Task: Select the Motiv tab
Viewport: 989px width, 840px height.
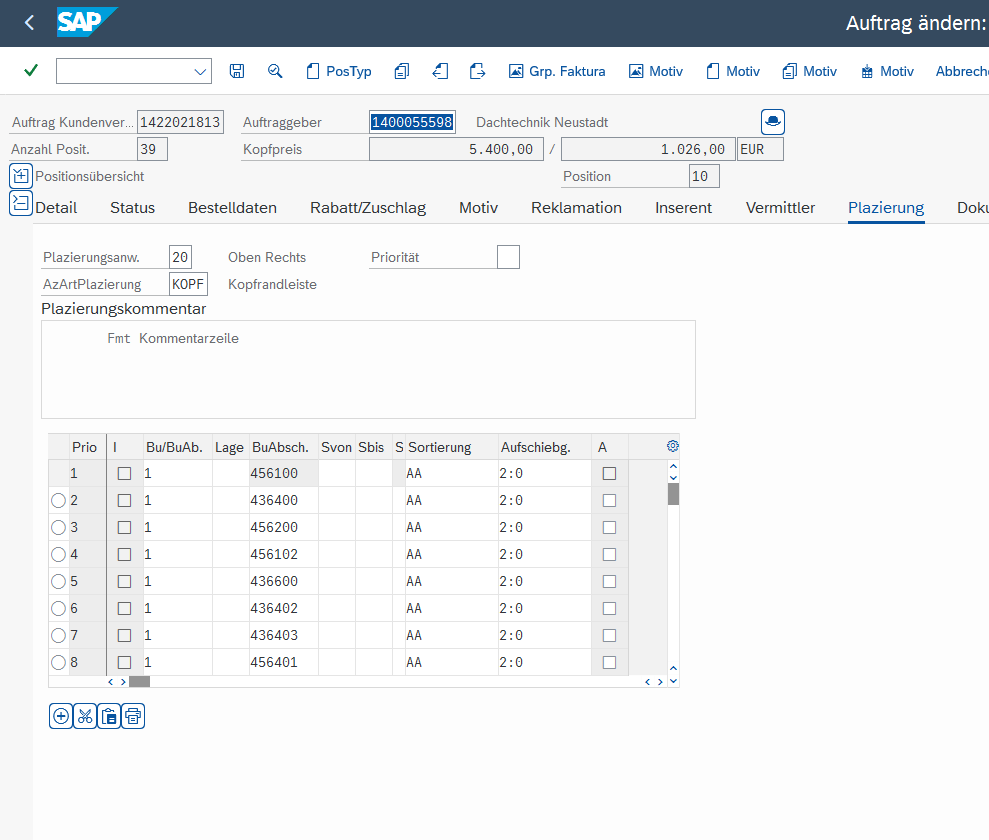Action: 478,207
